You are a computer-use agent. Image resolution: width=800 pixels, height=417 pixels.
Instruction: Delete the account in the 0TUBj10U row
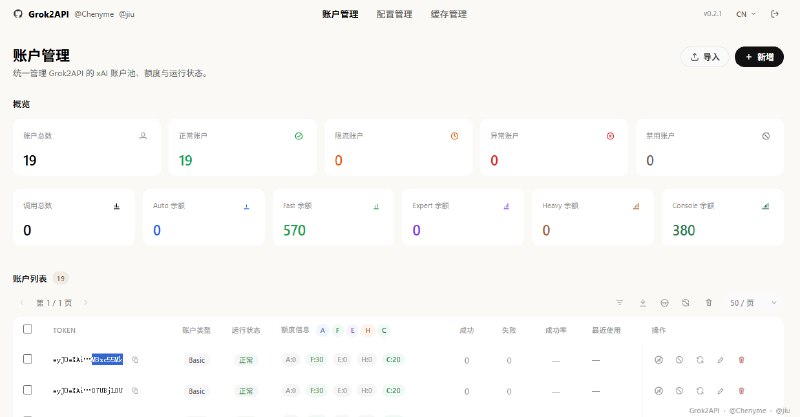pyautogui.click(x=741, y=391)
